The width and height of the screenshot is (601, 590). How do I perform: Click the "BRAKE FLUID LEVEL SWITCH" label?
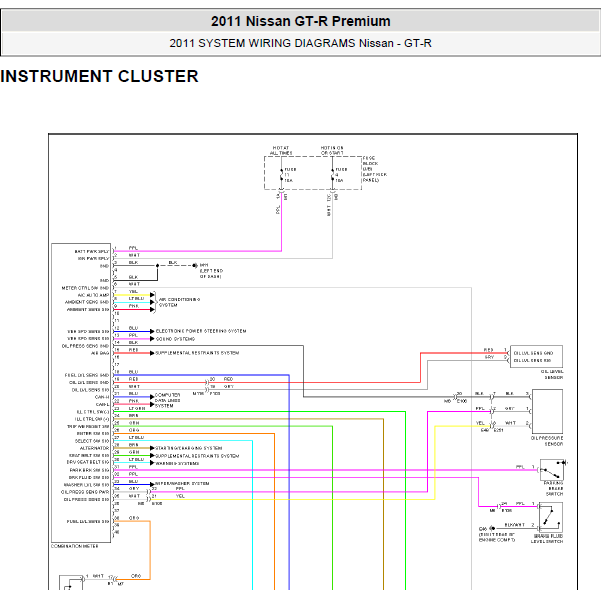pyautogui.click(x=547, y=539)
